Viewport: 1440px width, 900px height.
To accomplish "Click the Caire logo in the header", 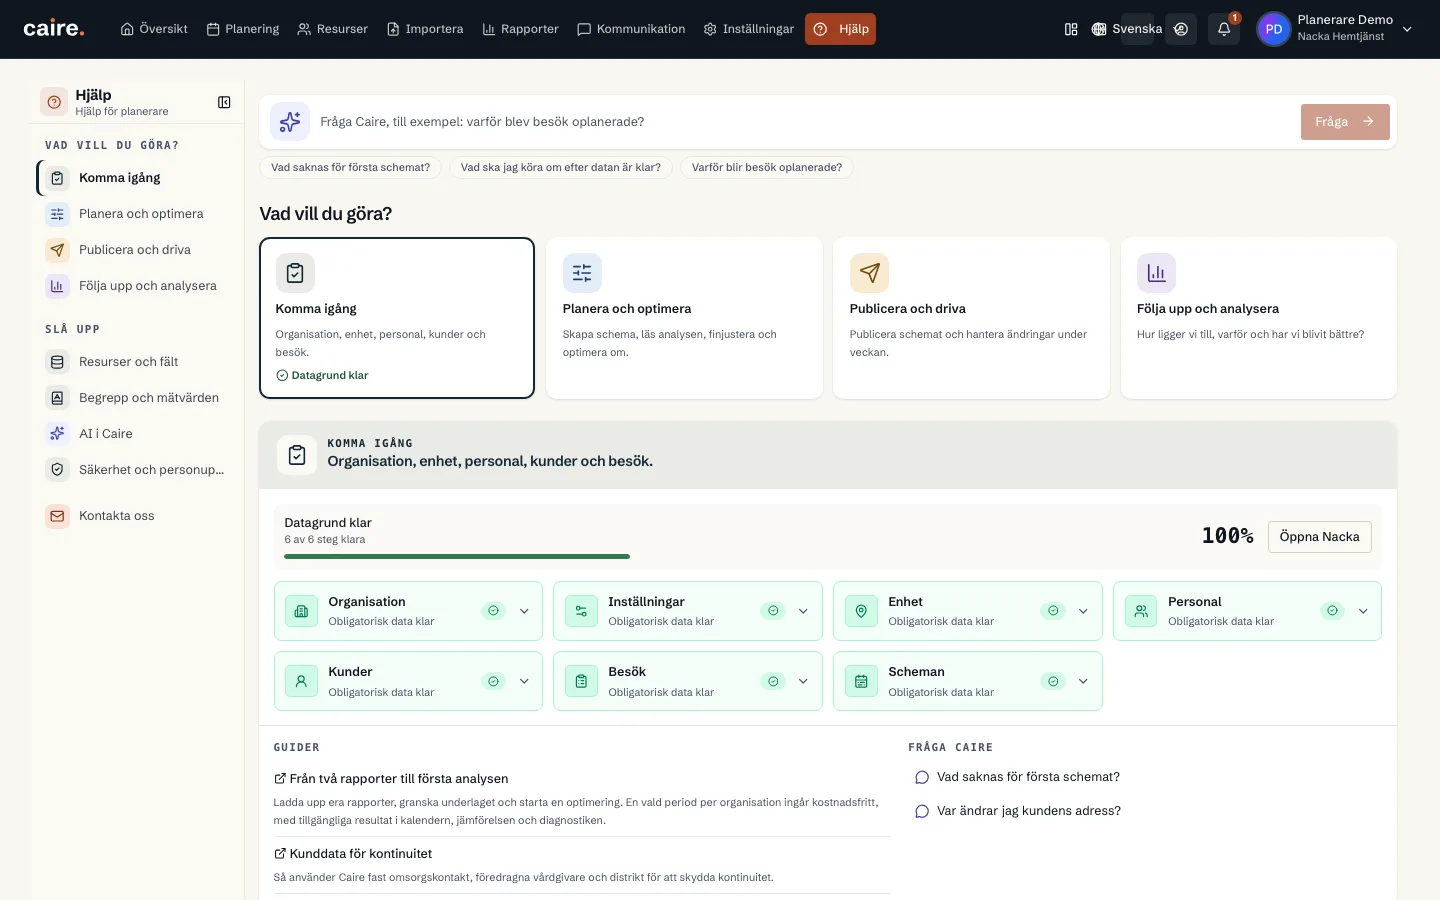I will (54, 29).
